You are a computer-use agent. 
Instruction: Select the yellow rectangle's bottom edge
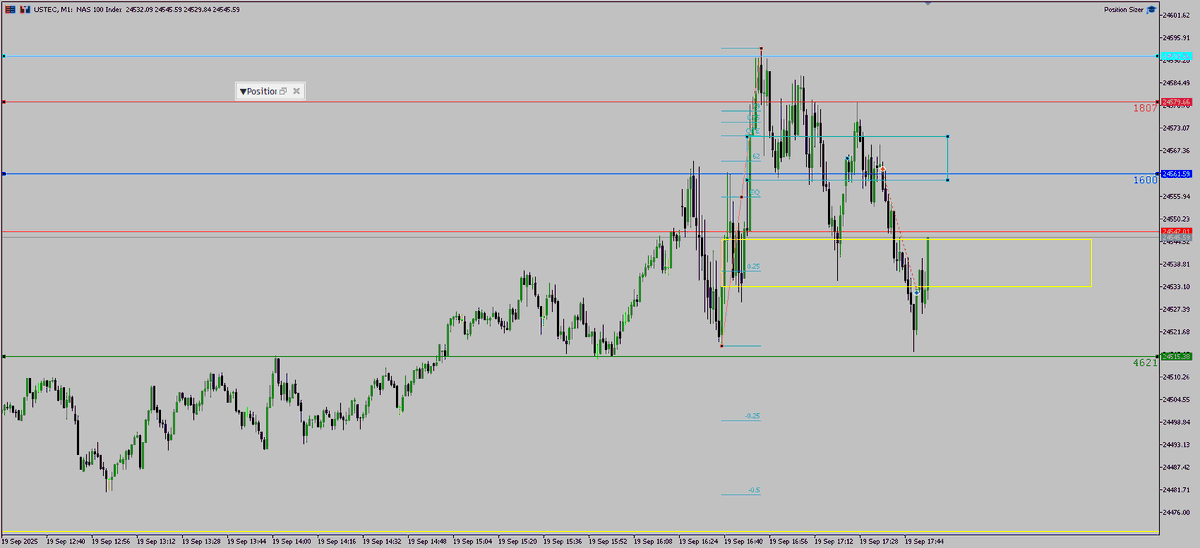click(906, 287)
